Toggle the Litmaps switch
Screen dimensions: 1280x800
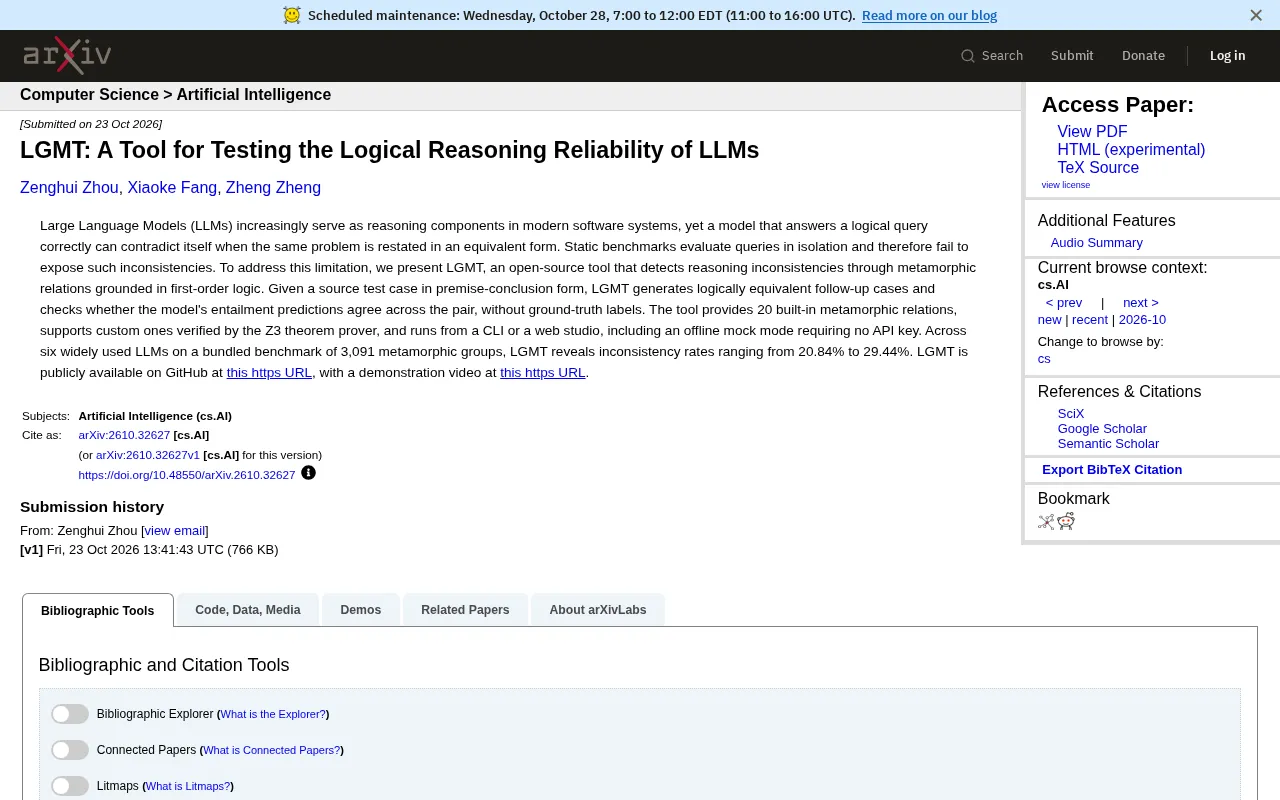[70, 786]
